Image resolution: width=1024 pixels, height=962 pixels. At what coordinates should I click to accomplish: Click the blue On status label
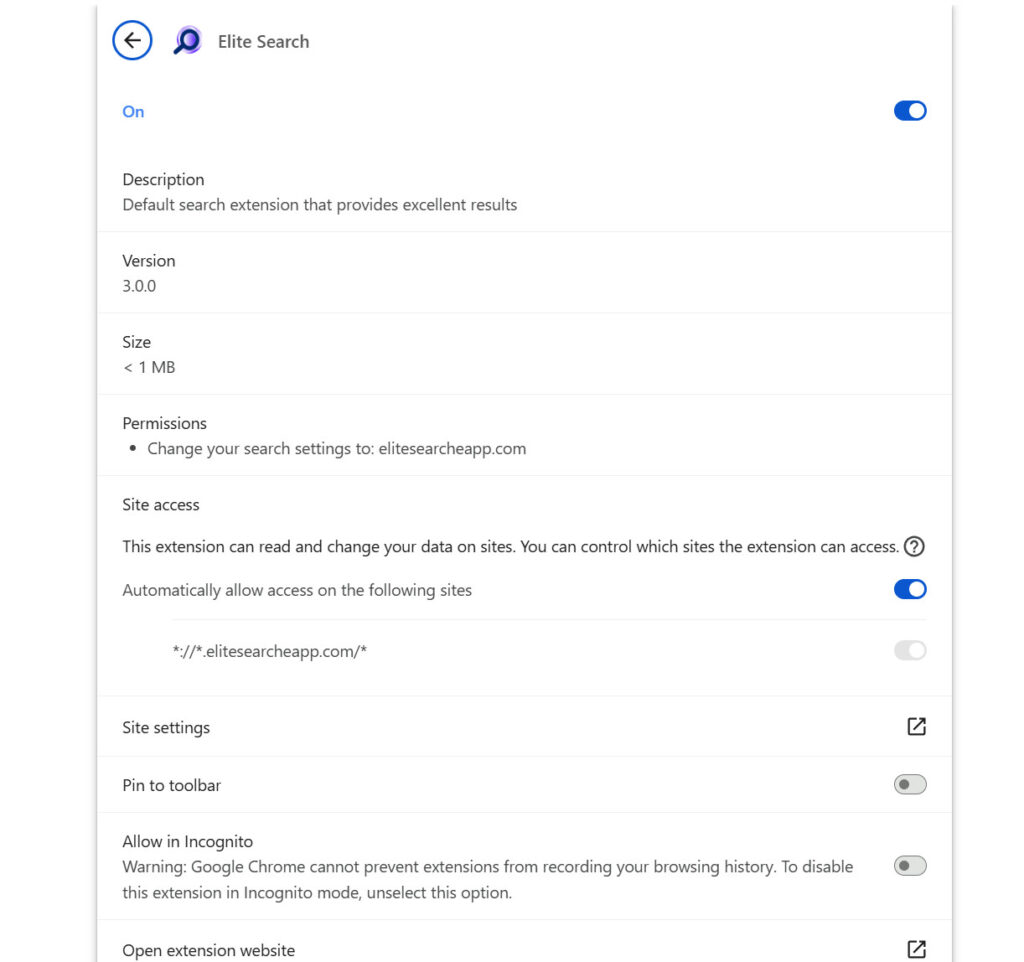click(133, 112)
